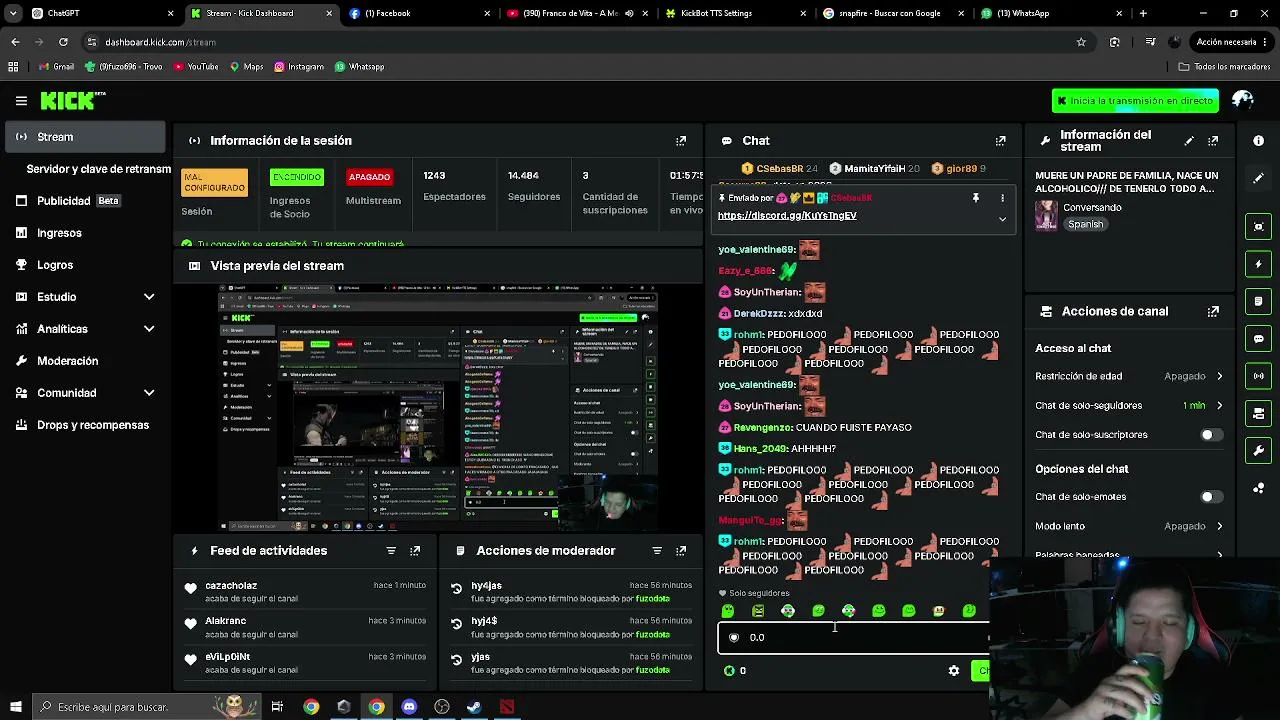Pop out the Feed de actividades panel
1280x720 pixels.
coord(415,551)
